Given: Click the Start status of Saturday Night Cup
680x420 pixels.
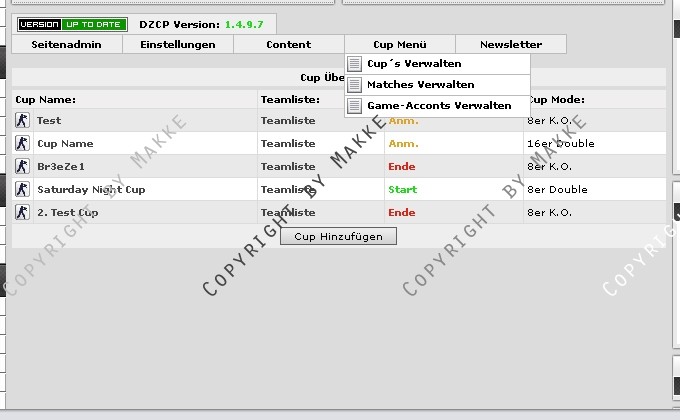Looking at the screenshot, I should [x=403, y=190].
